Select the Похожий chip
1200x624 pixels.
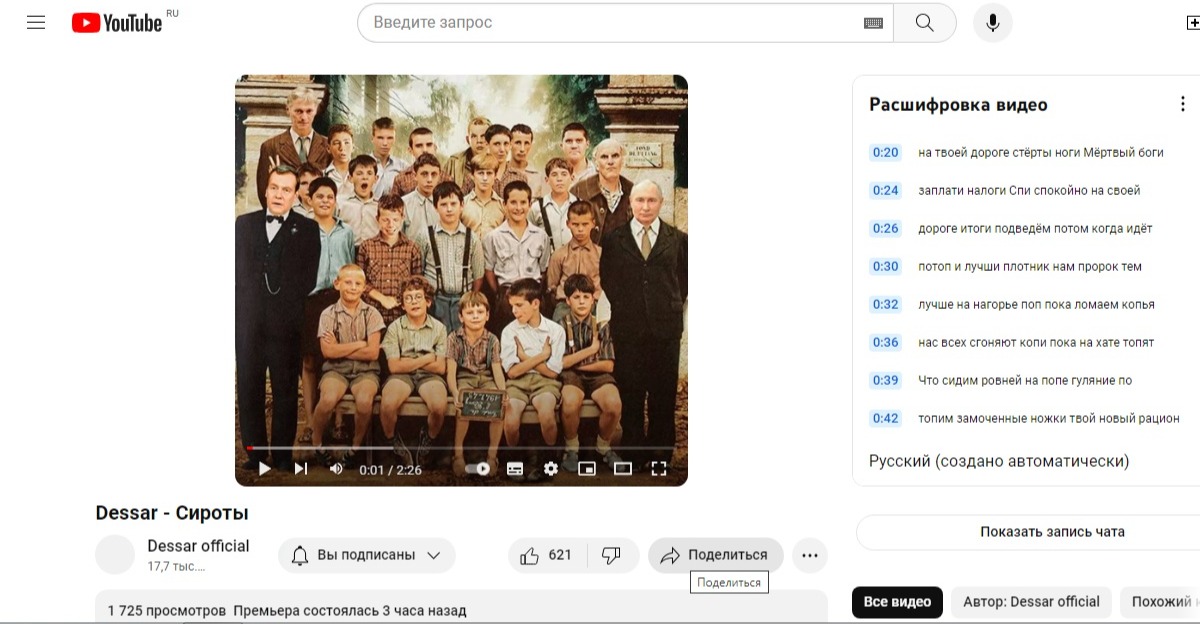[x=1162, y=602]
